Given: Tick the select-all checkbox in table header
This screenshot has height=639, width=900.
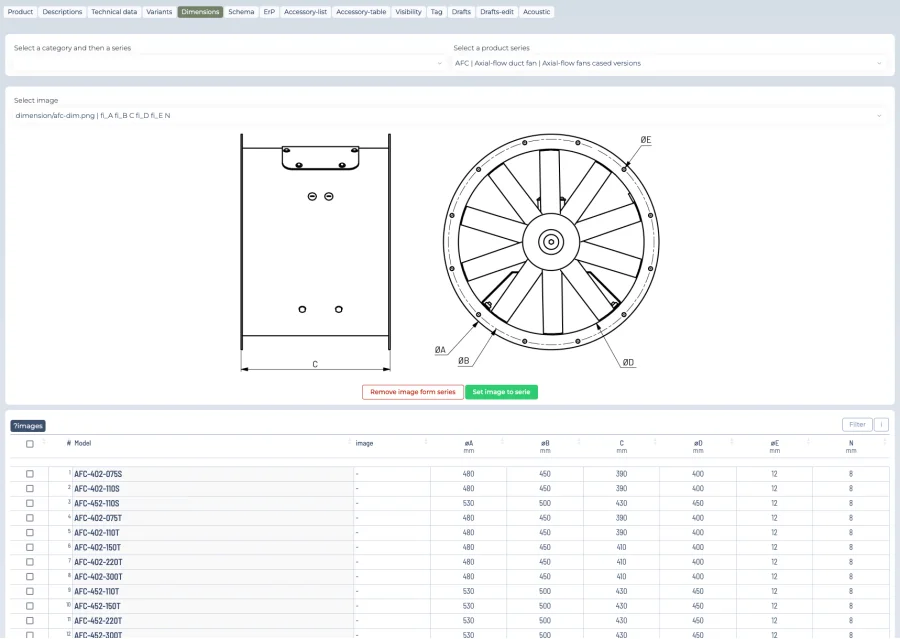Looking at the screenshot, I should (x=30, y=444).
